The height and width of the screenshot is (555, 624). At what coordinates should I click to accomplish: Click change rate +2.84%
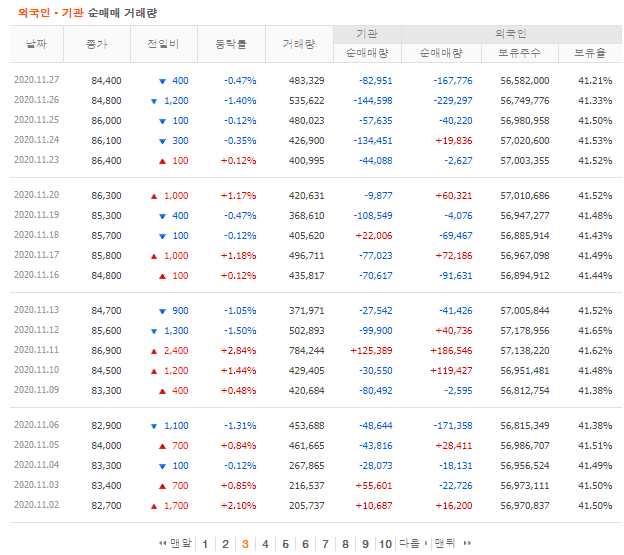238,351
